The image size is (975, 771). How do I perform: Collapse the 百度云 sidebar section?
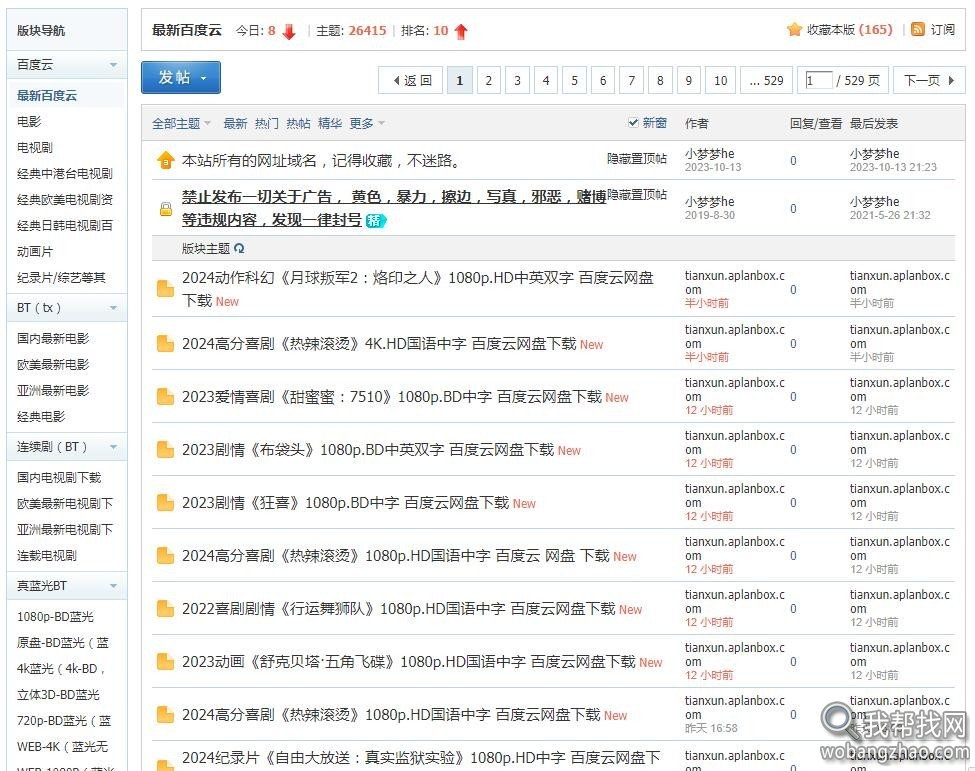pos(113,65)
